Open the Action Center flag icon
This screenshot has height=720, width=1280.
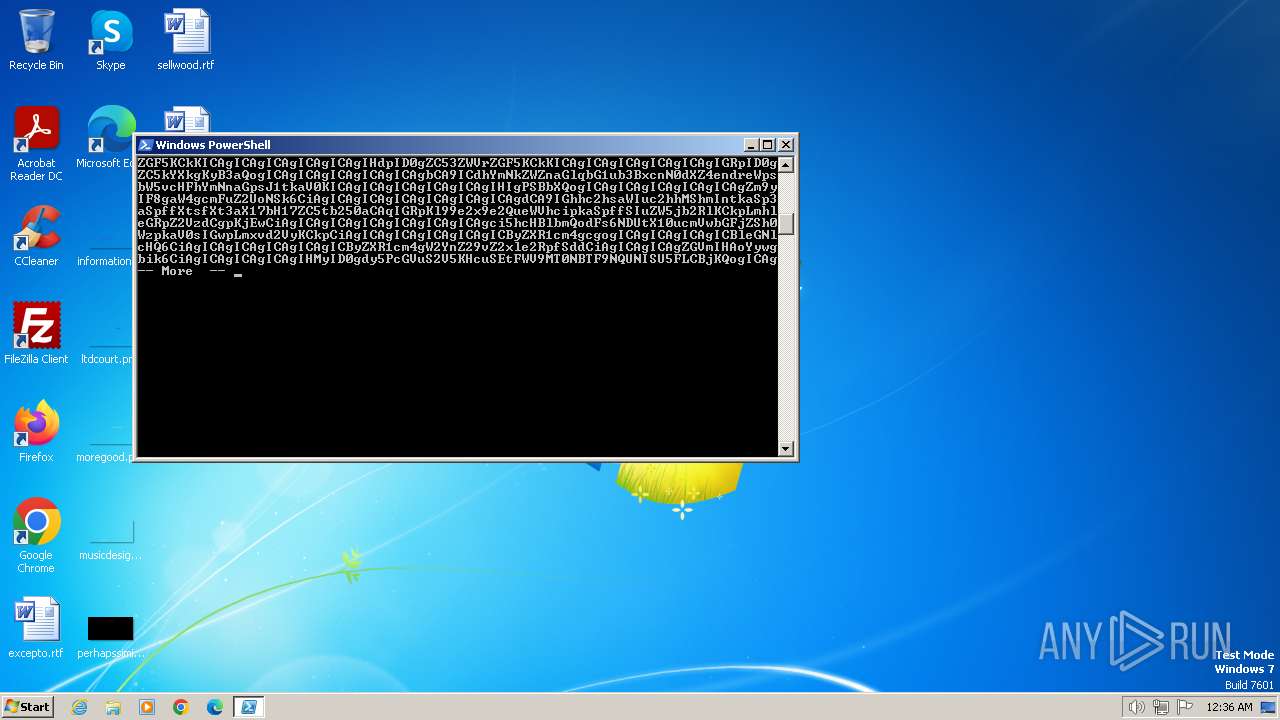point(1185,707)
